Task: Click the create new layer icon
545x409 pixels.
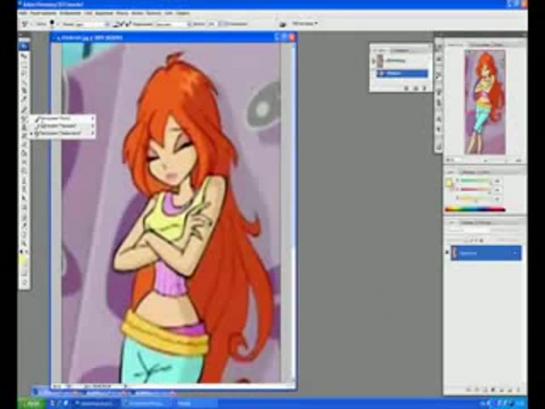Action: (509, 390)
